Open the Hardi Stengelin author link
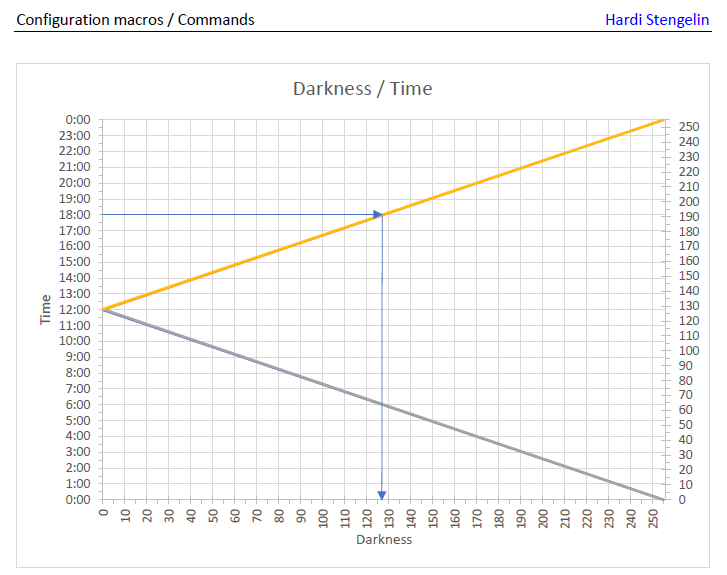Image resolution: width=727 pixels, height=575 pixels. 657,20
